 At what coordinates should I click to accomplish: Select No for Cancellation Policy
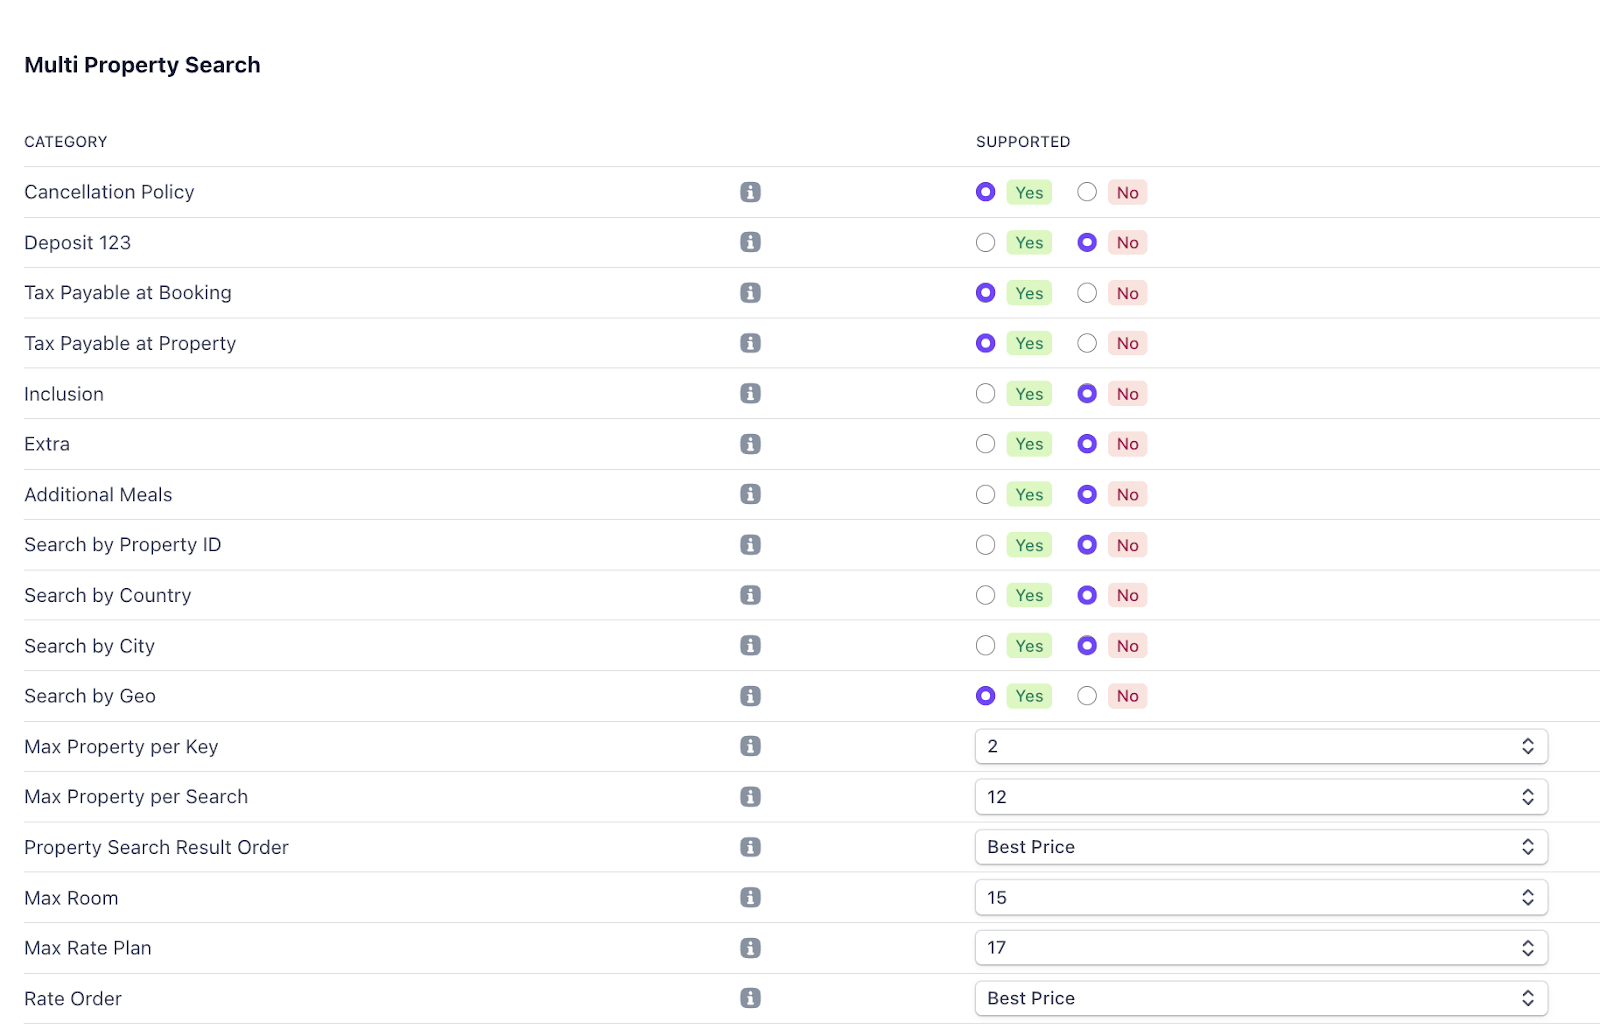tap(1087, 192)
